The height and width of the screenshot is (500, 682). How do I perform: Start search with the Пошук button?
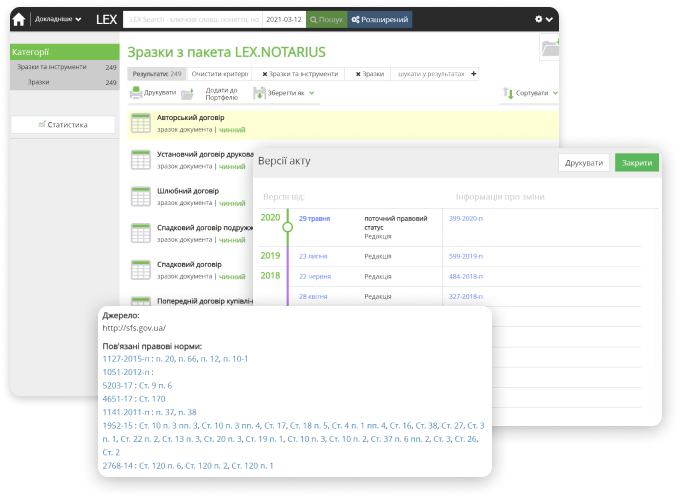click(327, 20)
